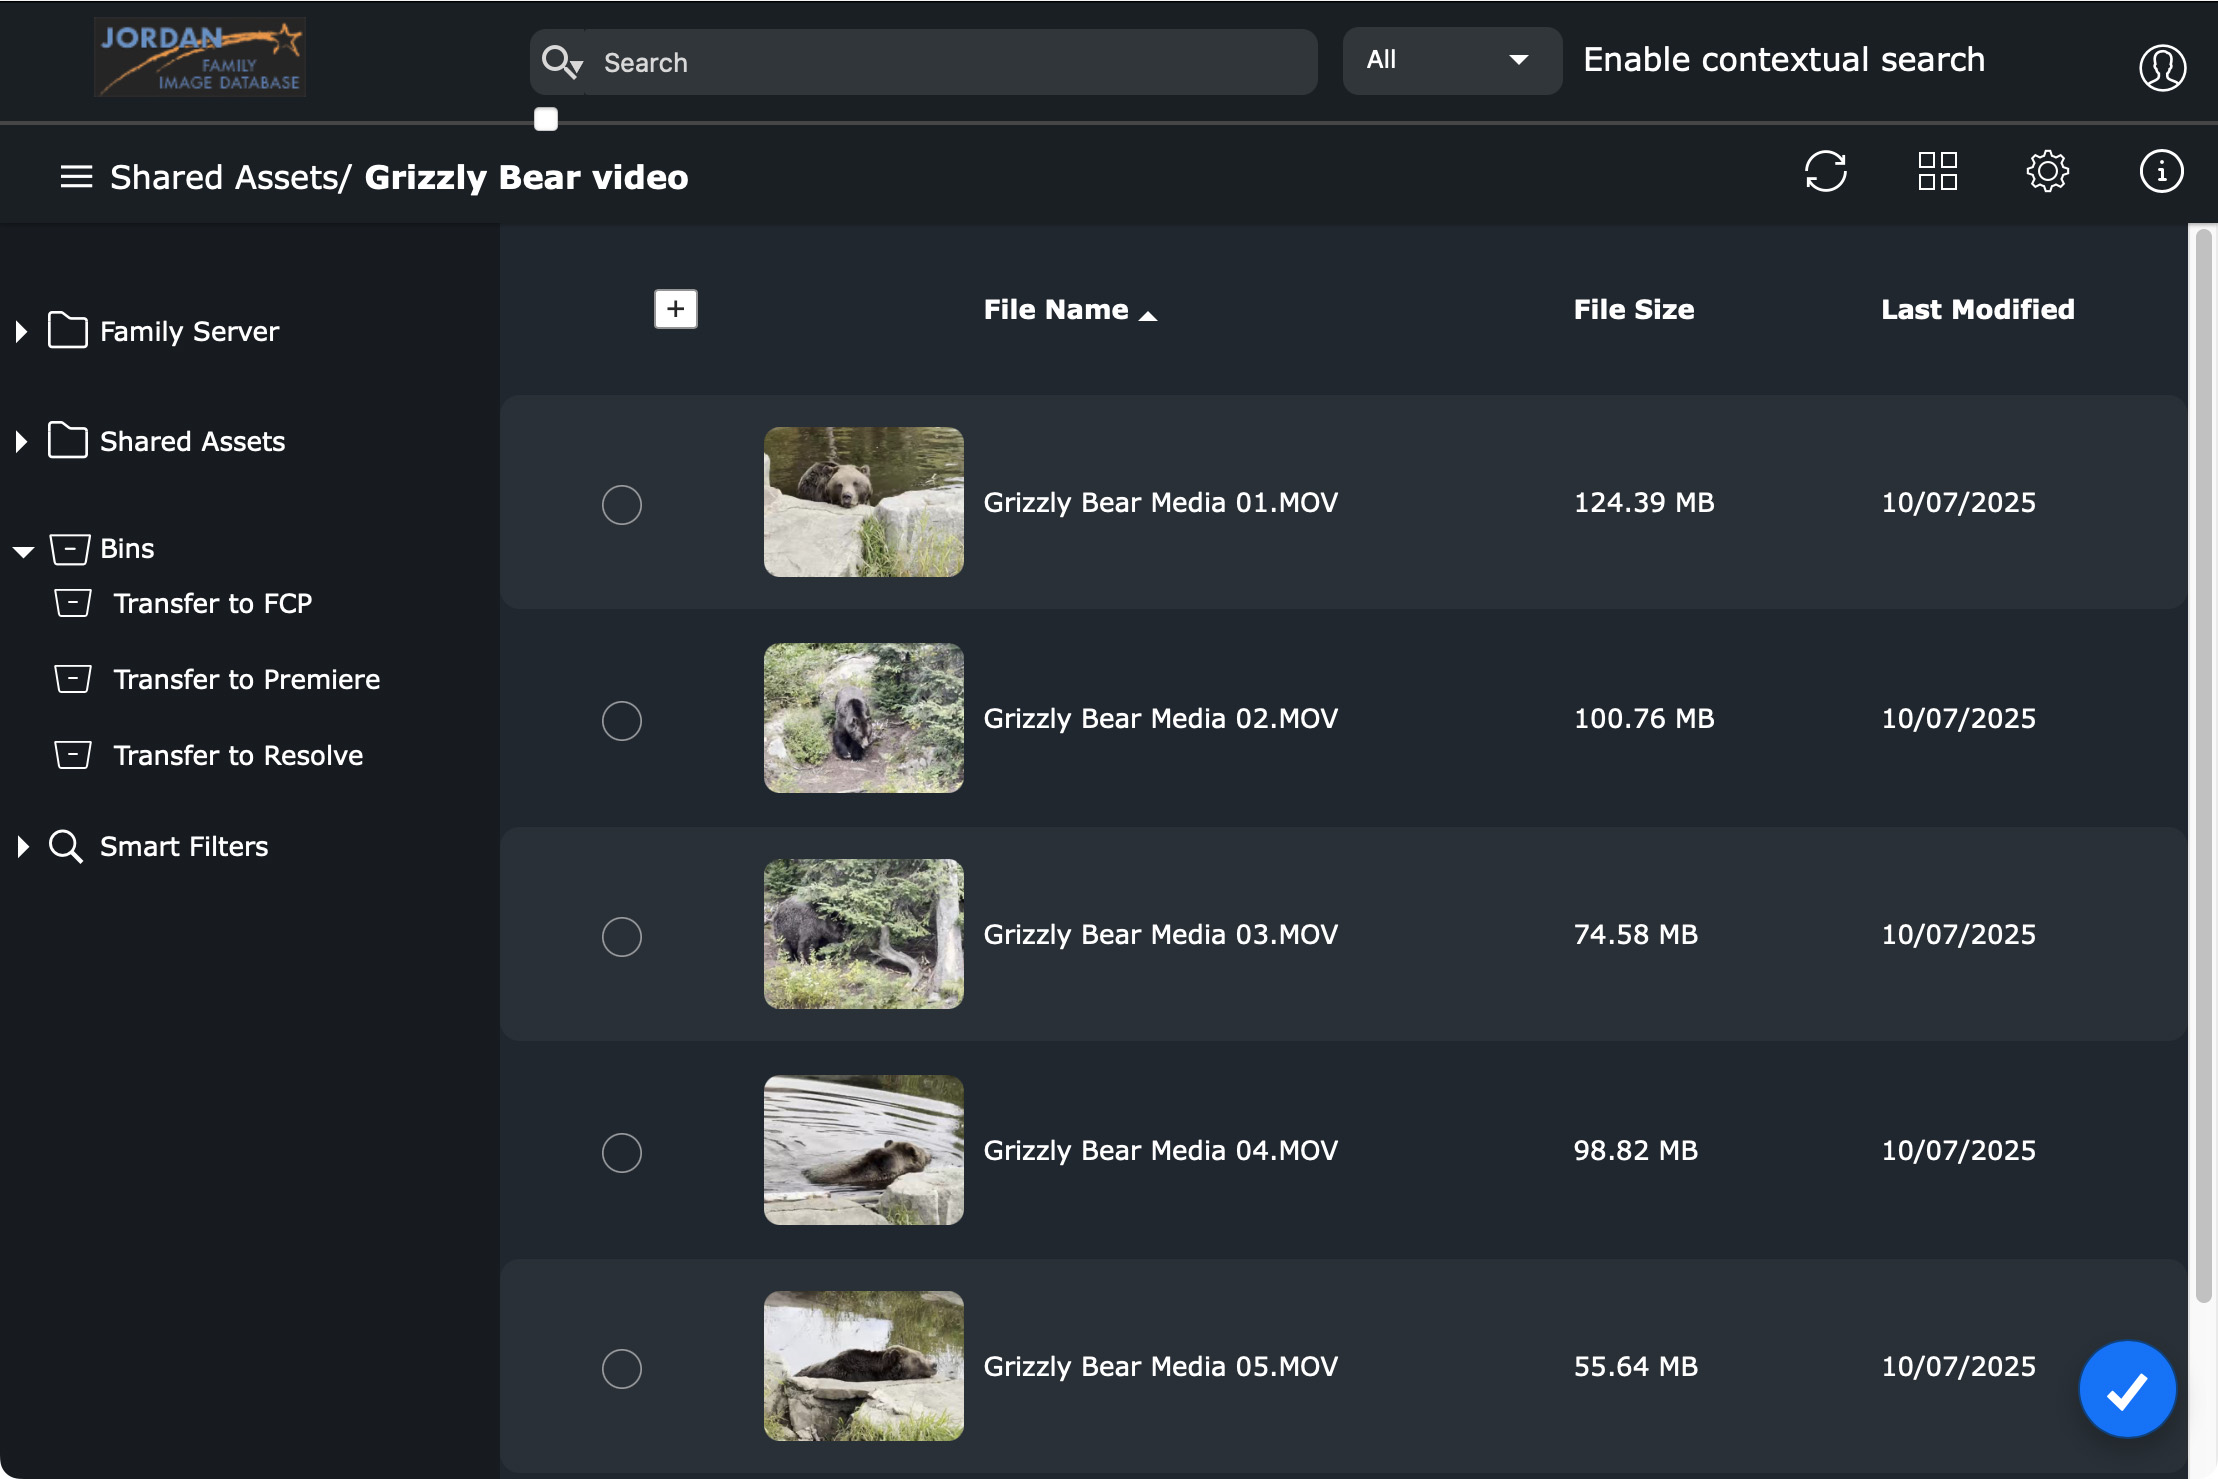This screenshot has width=2218, height=1479.
Task: Click the search magnifier options icon
Action: tap(561, 62)
